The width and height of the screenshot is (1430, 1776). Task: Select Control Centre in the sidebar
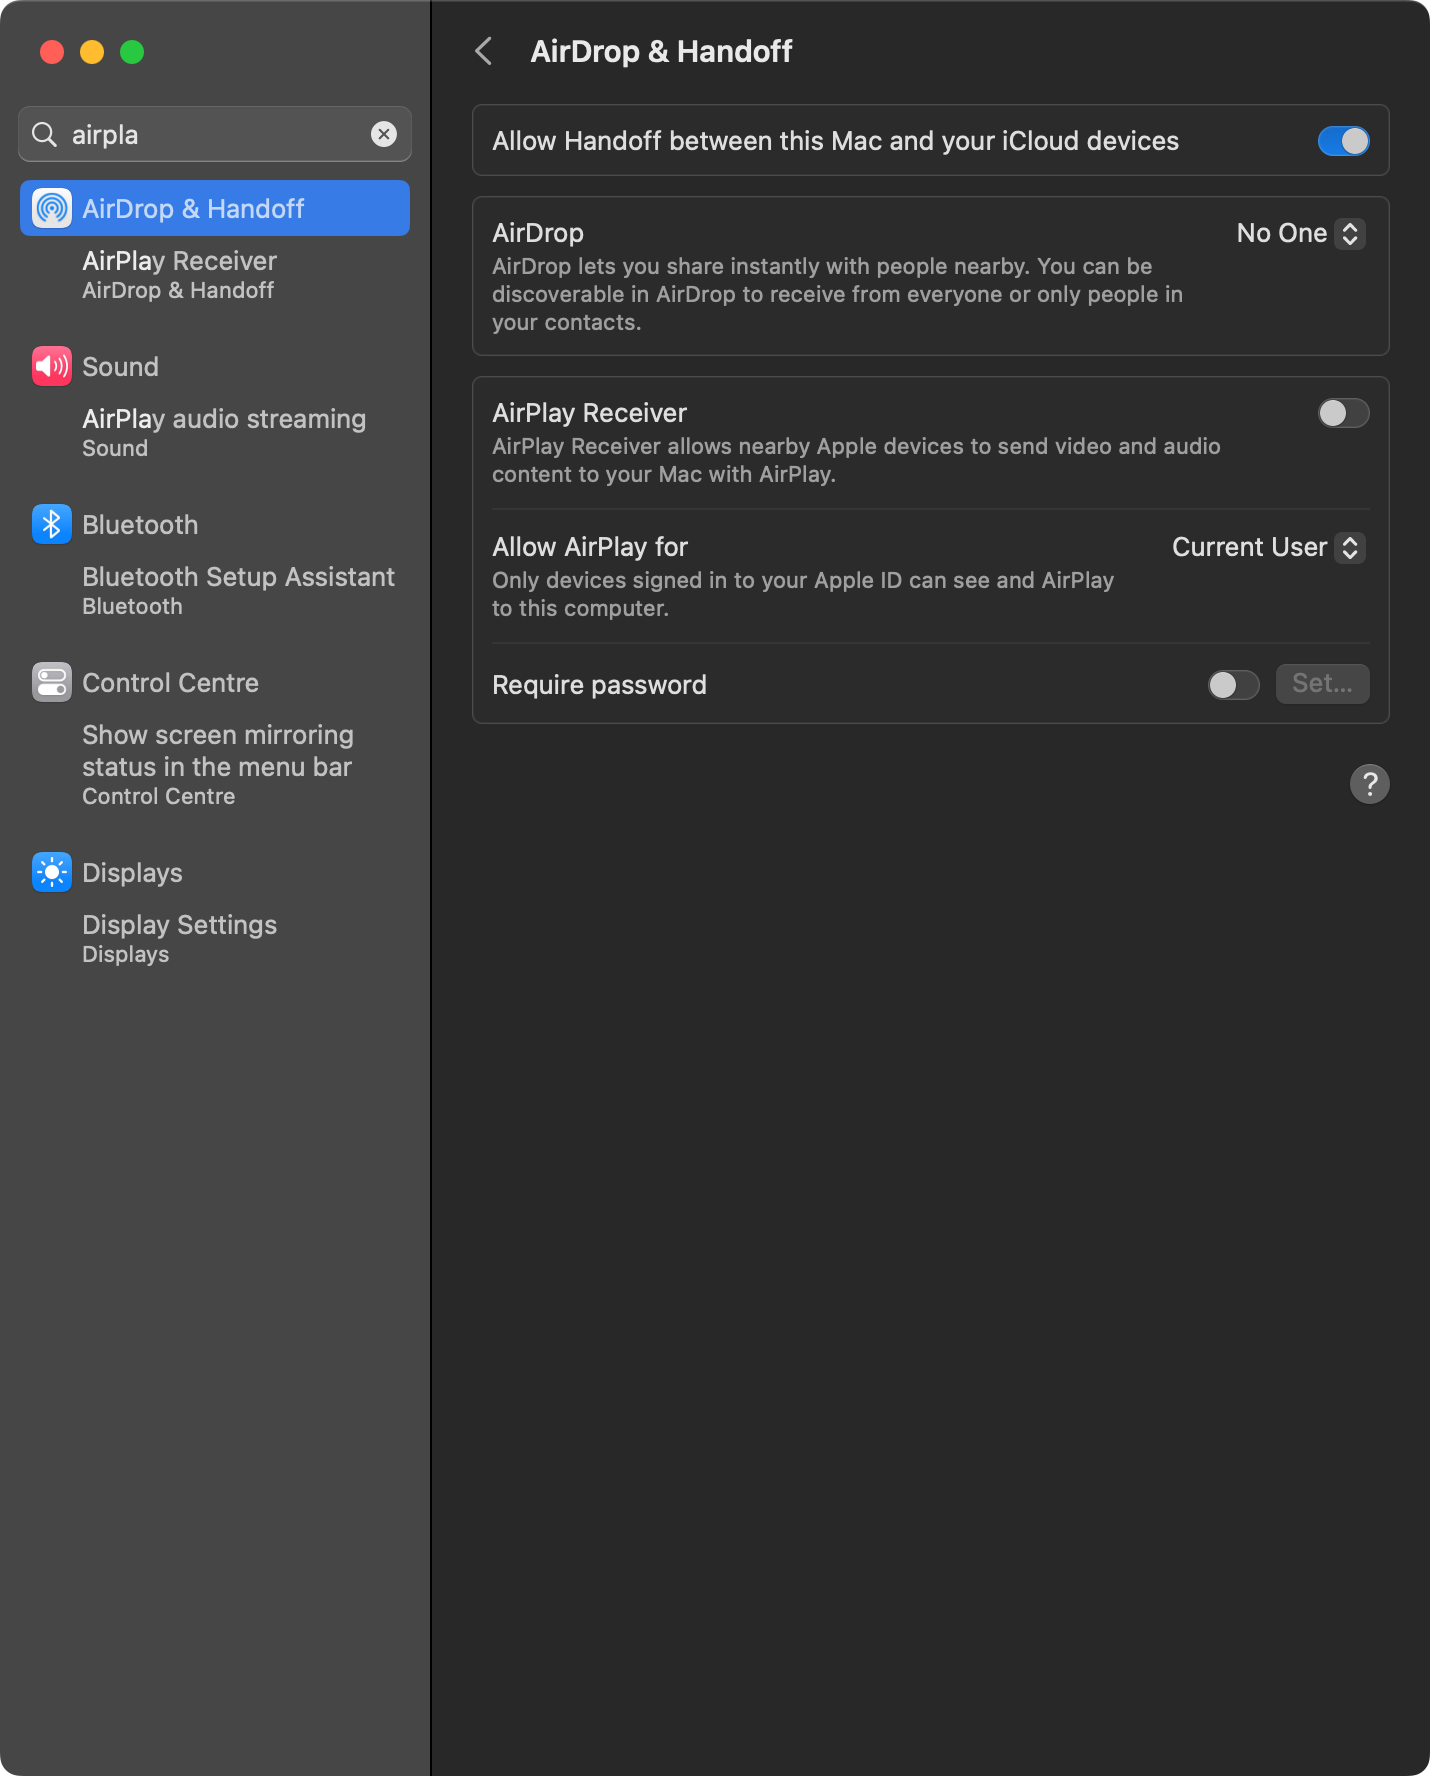point(215,682)
